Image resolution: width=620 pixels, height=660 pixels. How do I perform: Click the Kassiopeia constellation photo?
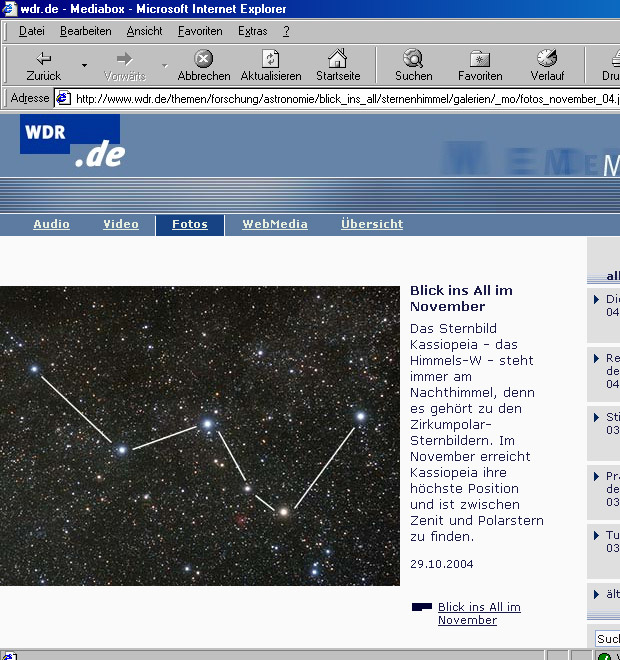[x=200, y=436]
